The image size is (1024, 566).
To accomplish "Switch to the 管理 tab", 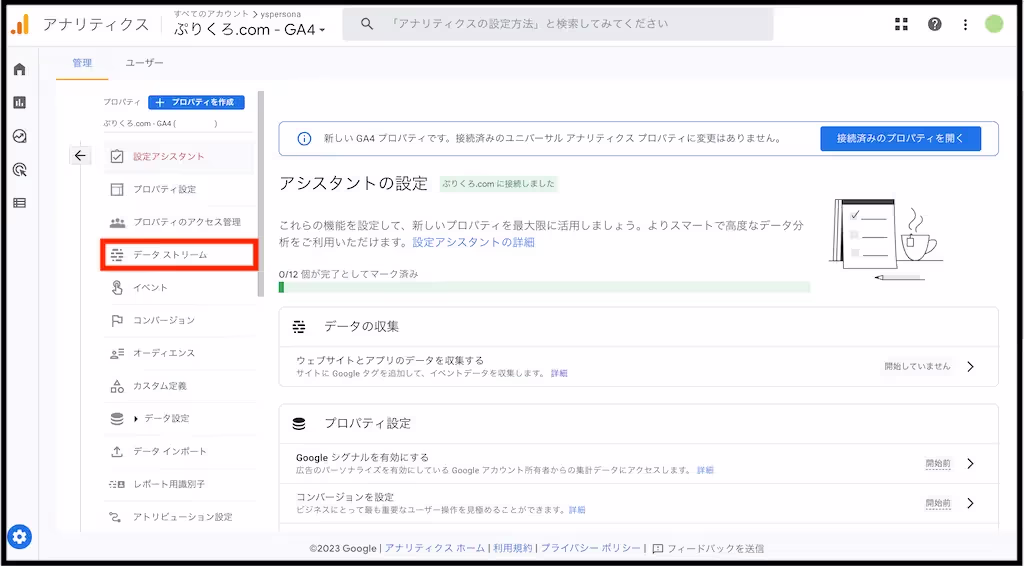I will [x=82, y=63].
